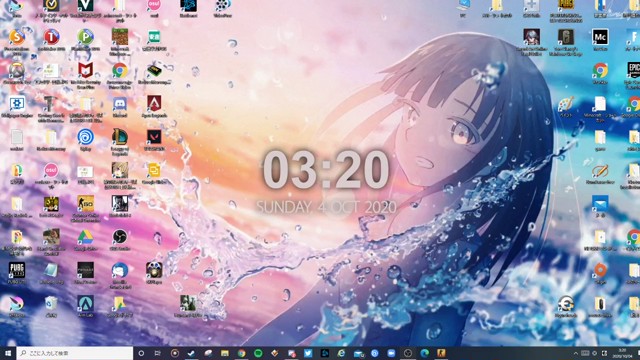This screenshot has width=640, height=360.
Task: Open the blue Mail envelope desktop icon
Action: coord(600,203)
